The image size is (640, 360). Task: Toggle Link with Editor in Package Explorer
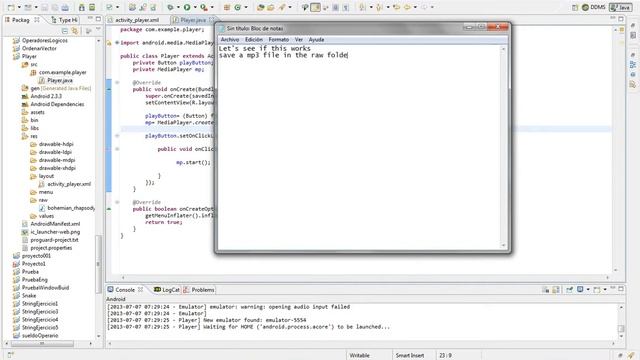(75, 31)
